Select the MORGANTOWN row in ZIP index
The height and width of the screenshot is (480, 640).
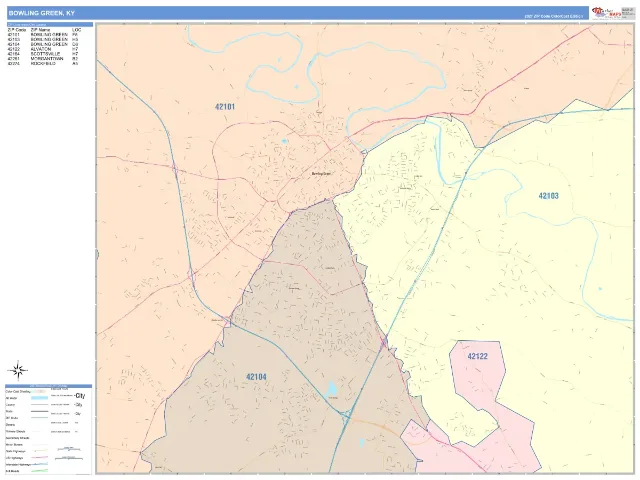(43, 59)
